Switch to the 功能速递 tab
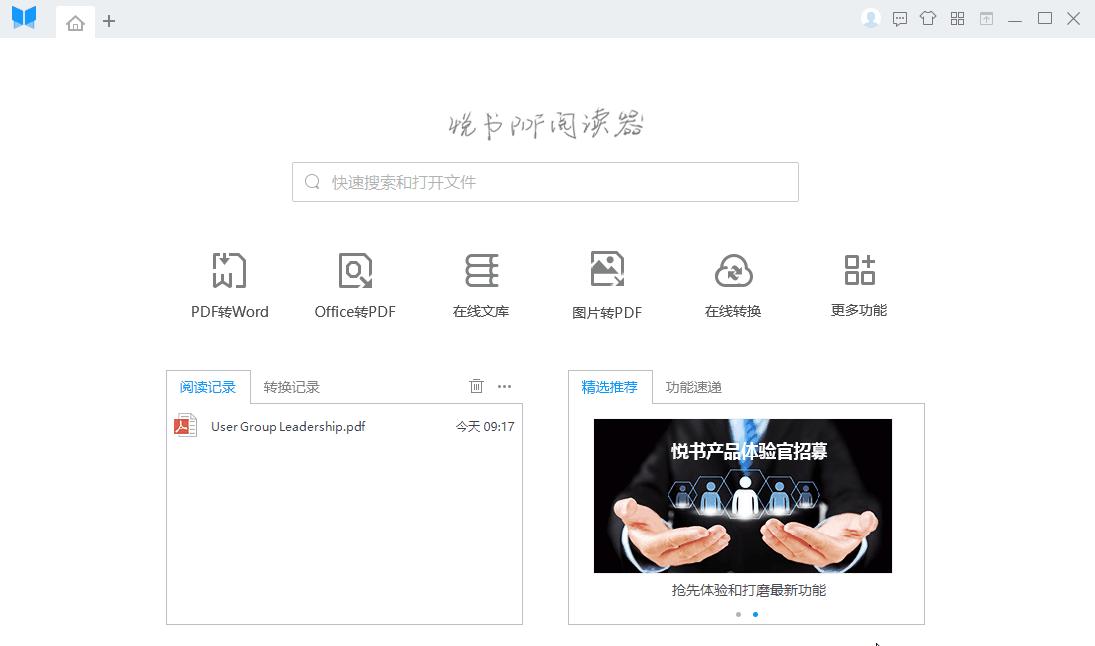This screenshot has height=646, width=1095. click(x=692, y=386)
